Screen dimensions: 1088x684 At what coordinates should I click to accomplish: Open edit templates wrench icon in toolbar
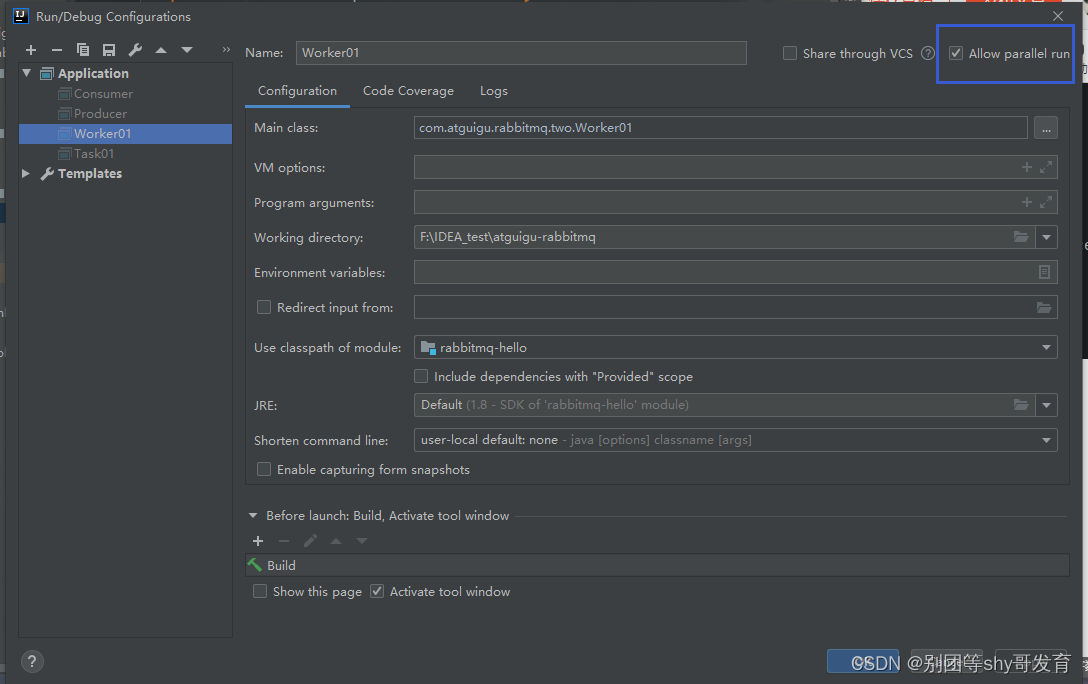[x=135, y=50]
